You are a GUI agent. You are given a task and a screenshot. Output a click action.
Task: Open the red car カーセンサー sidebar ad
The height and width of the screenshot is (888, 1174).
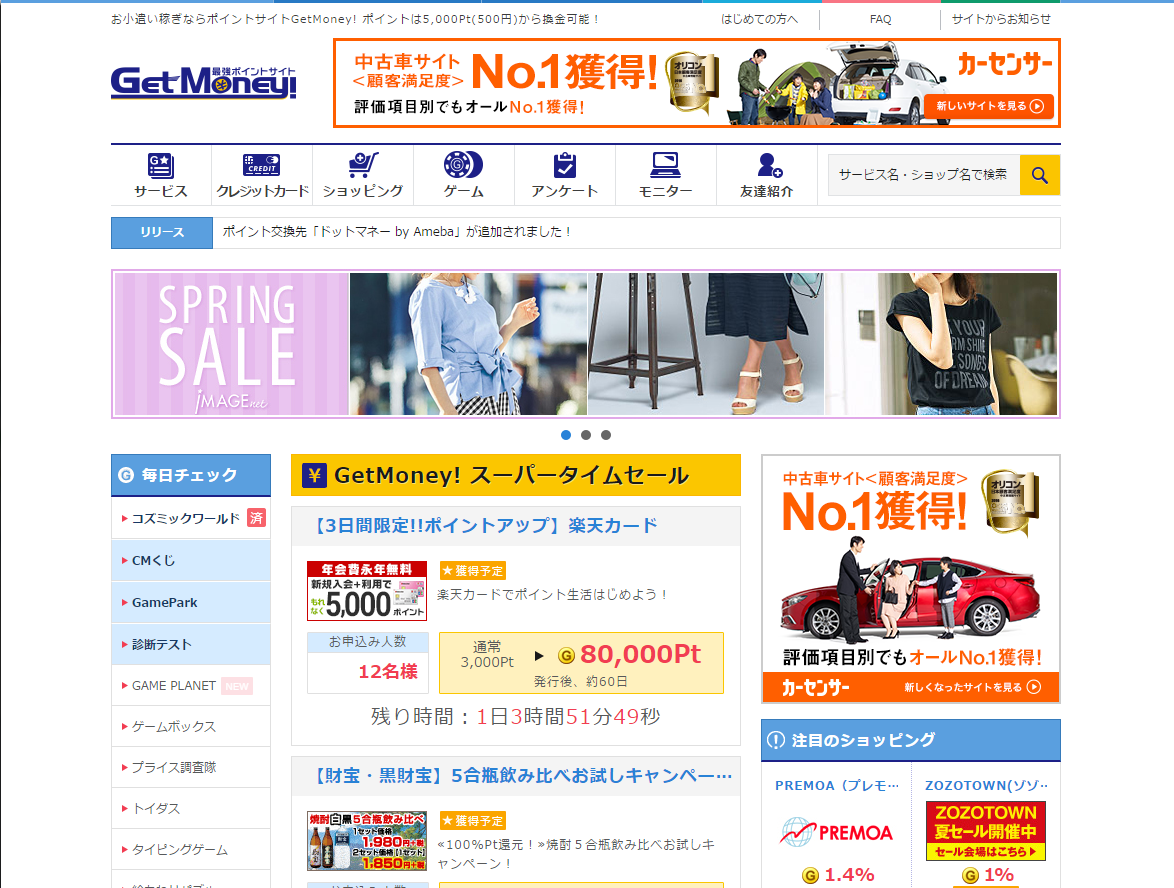[910, 579]
